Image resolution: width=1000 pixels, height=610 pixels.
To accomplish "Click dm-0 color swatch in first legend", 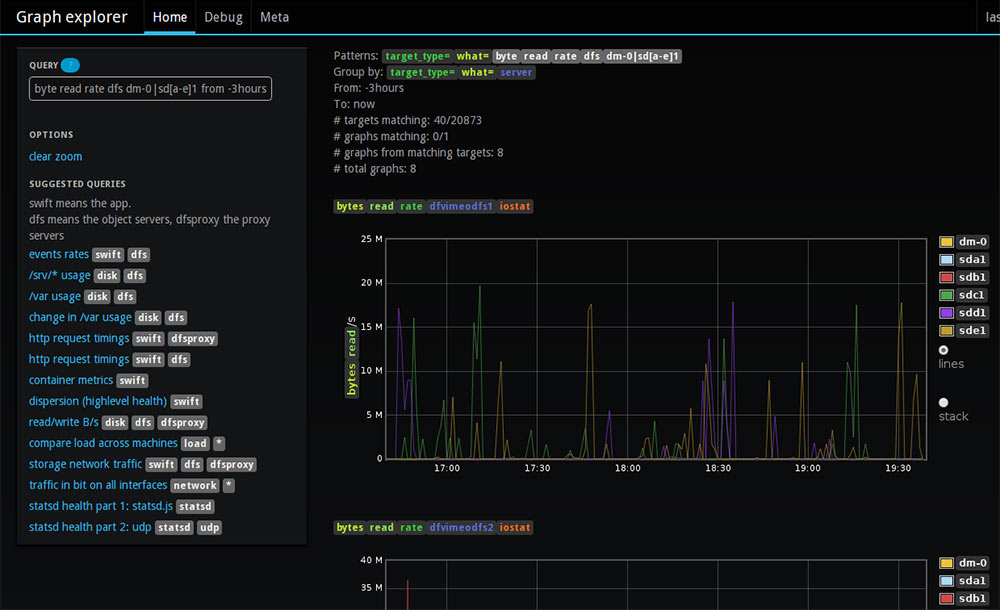I will click(x=946, y=242).
